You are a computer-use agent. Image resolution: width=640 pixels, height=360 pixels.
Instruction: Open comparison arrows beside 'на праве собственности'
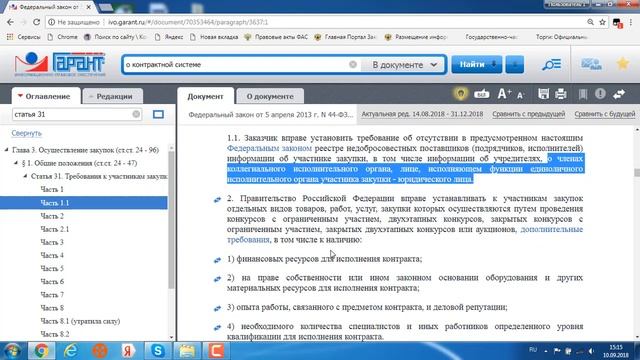(217, 279)
